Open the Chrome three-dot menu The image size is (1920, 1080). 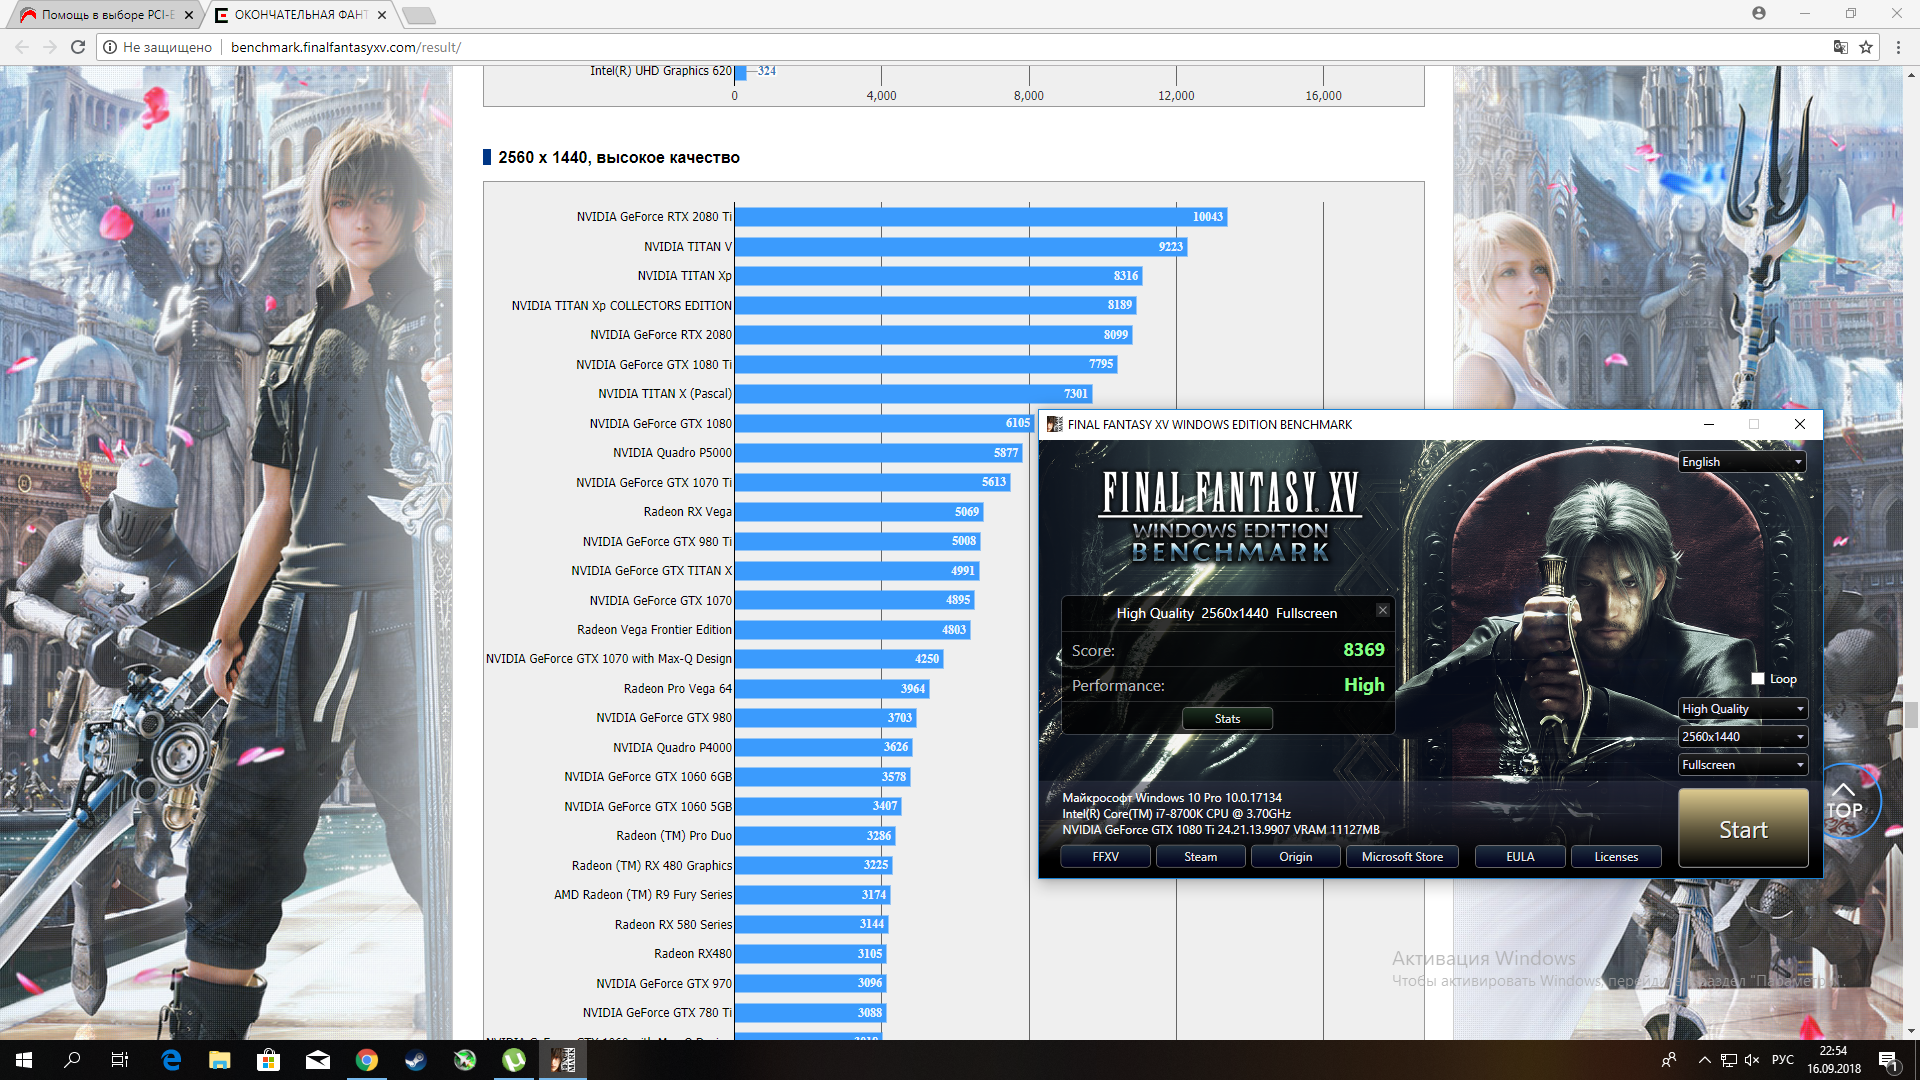pyautogui.click(x=1898, y=47)
